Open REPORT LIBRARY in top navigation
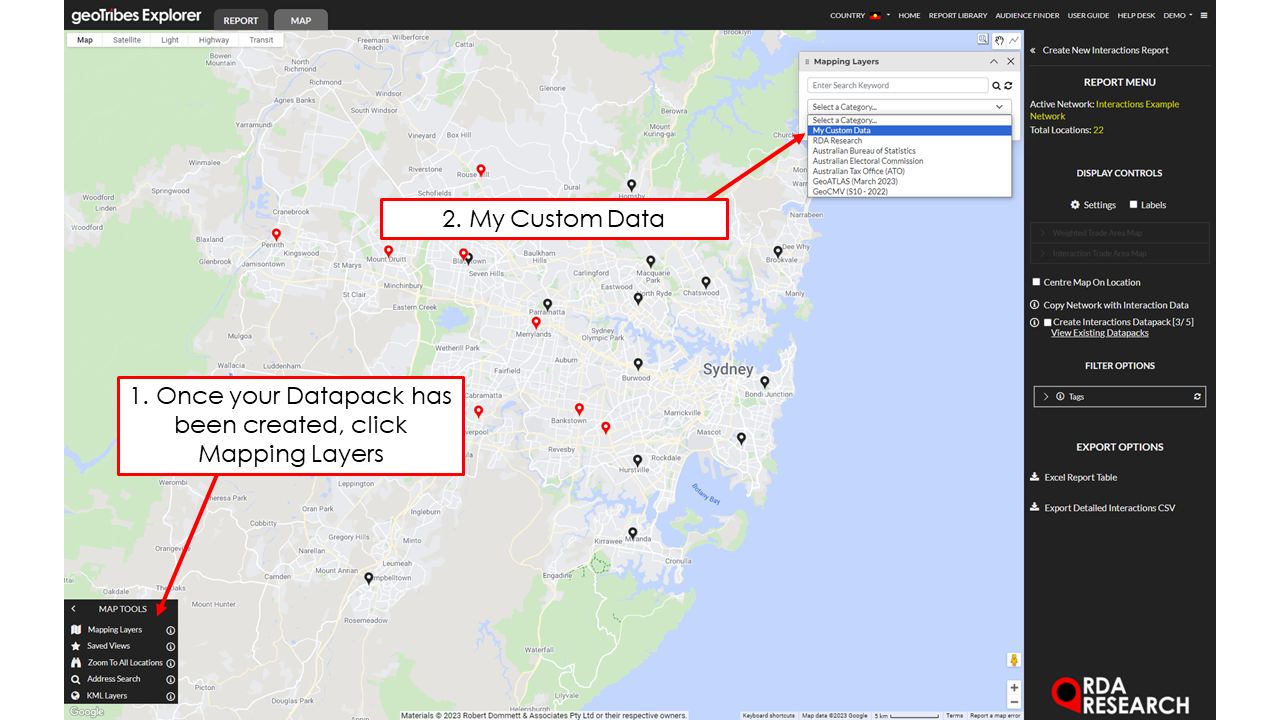 click(x=958, y=16)
